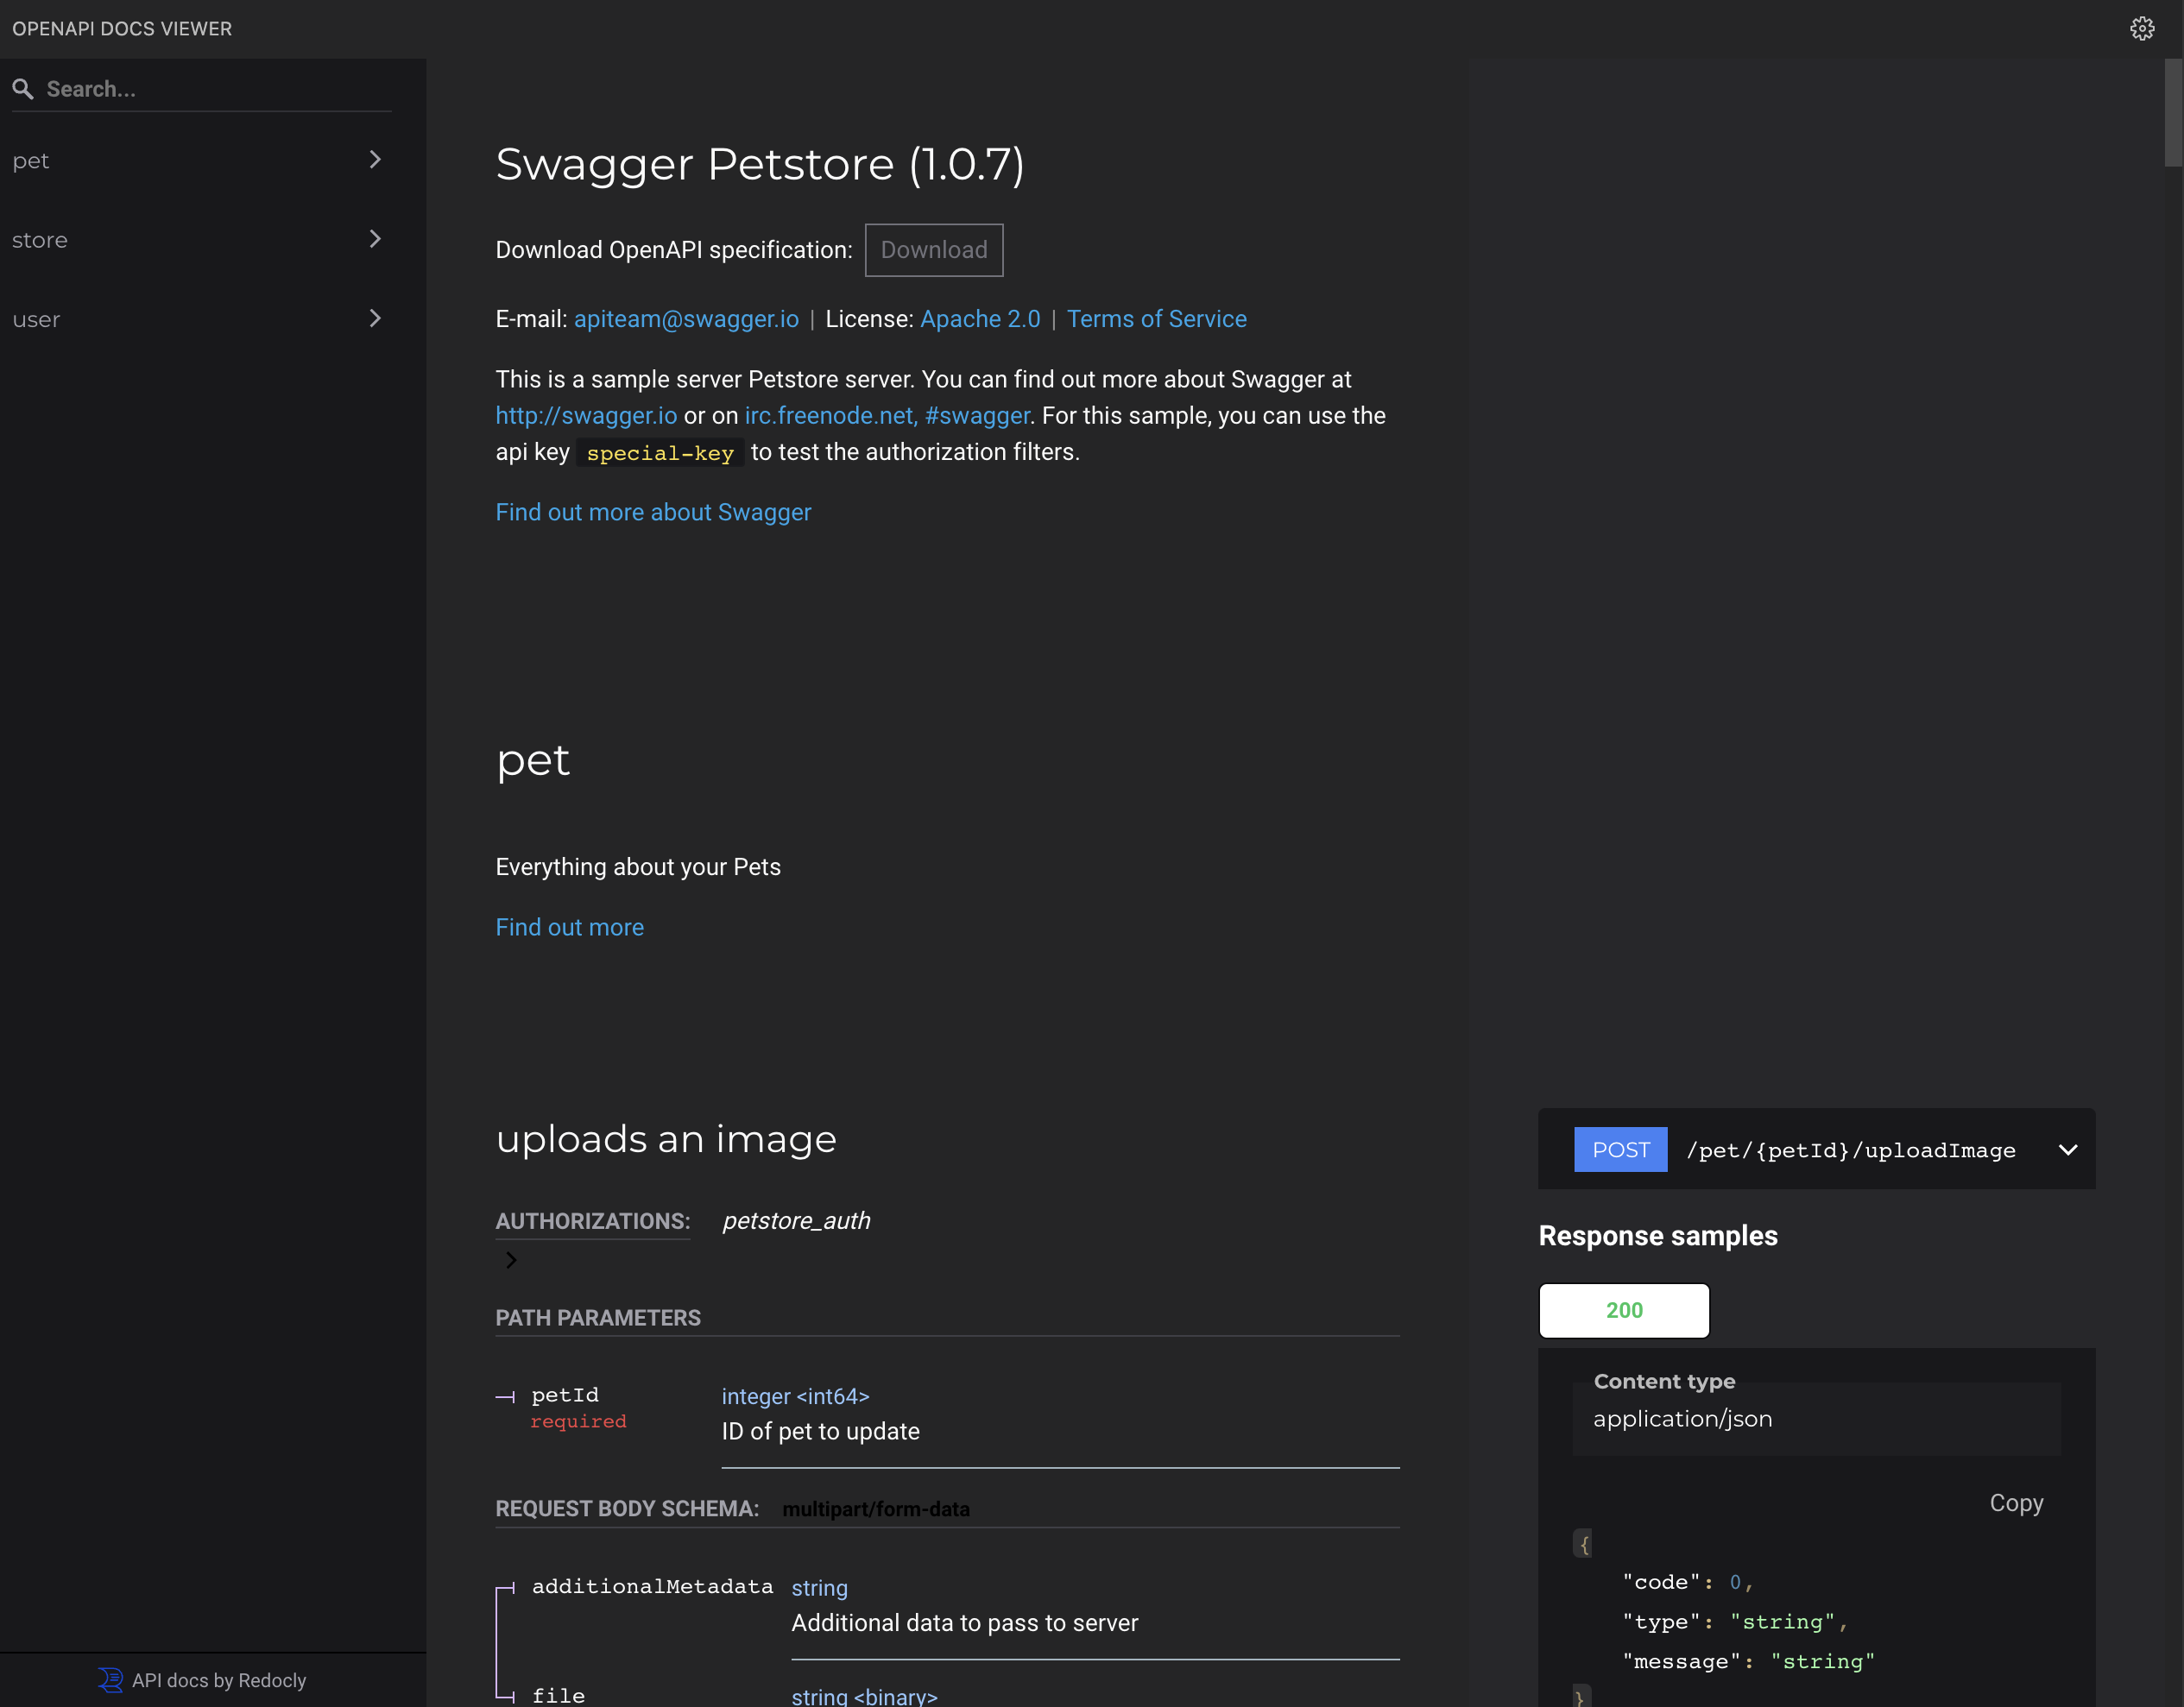Select the 200 response tab

[1623, 1310]
